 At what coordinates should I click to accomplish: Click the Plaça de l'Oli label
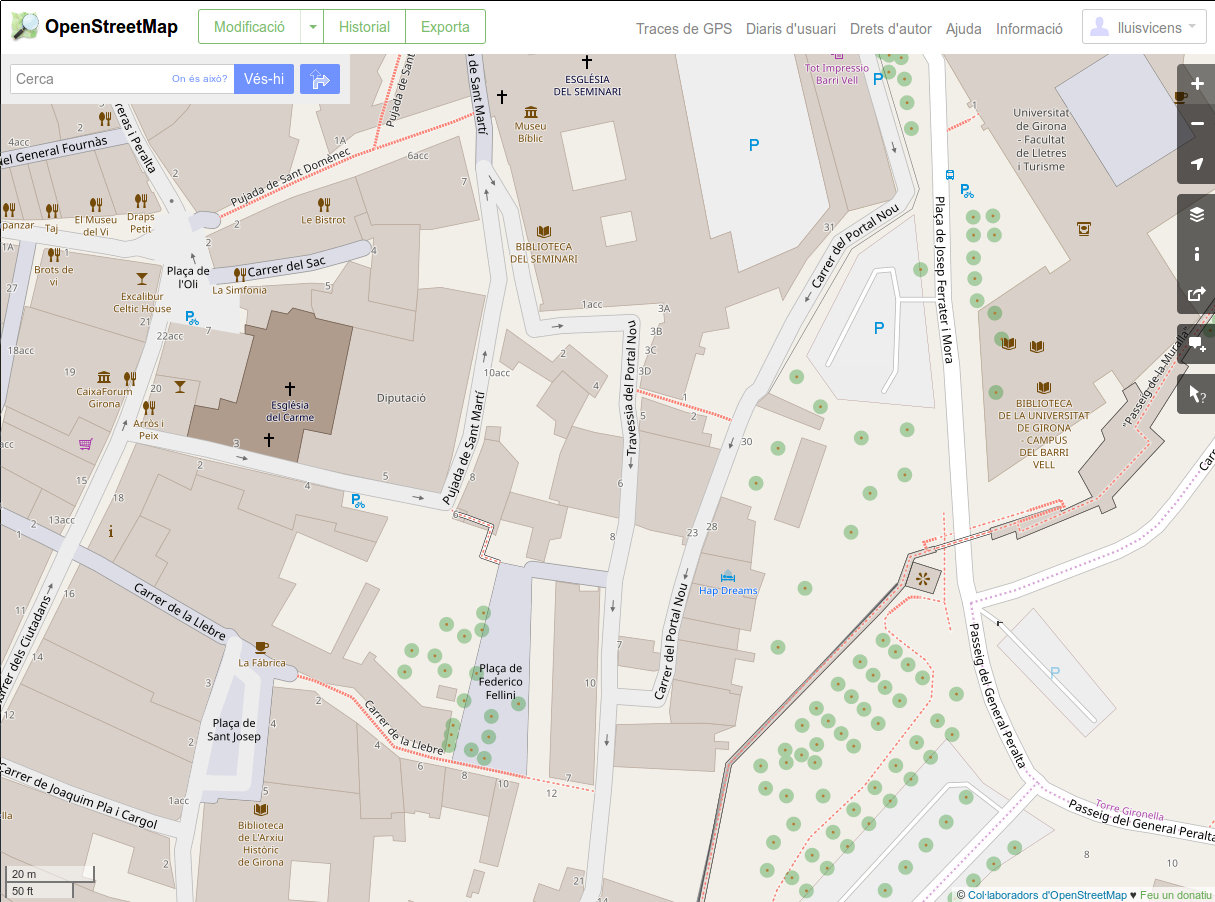[x=188, y=277]
